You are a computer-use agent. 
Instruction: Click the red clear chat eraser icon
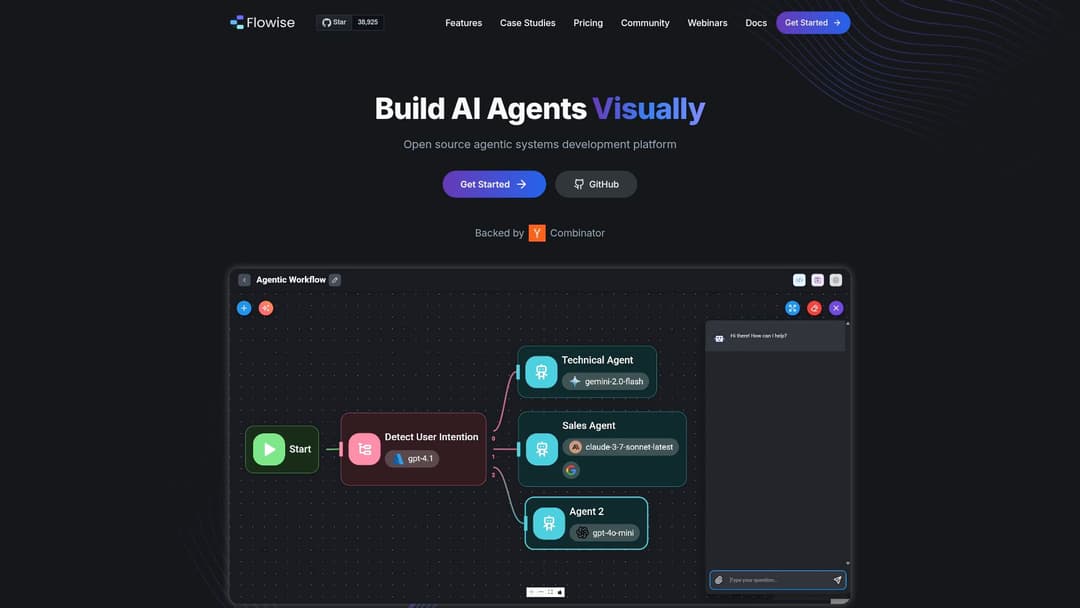click(x=814, y=308)
